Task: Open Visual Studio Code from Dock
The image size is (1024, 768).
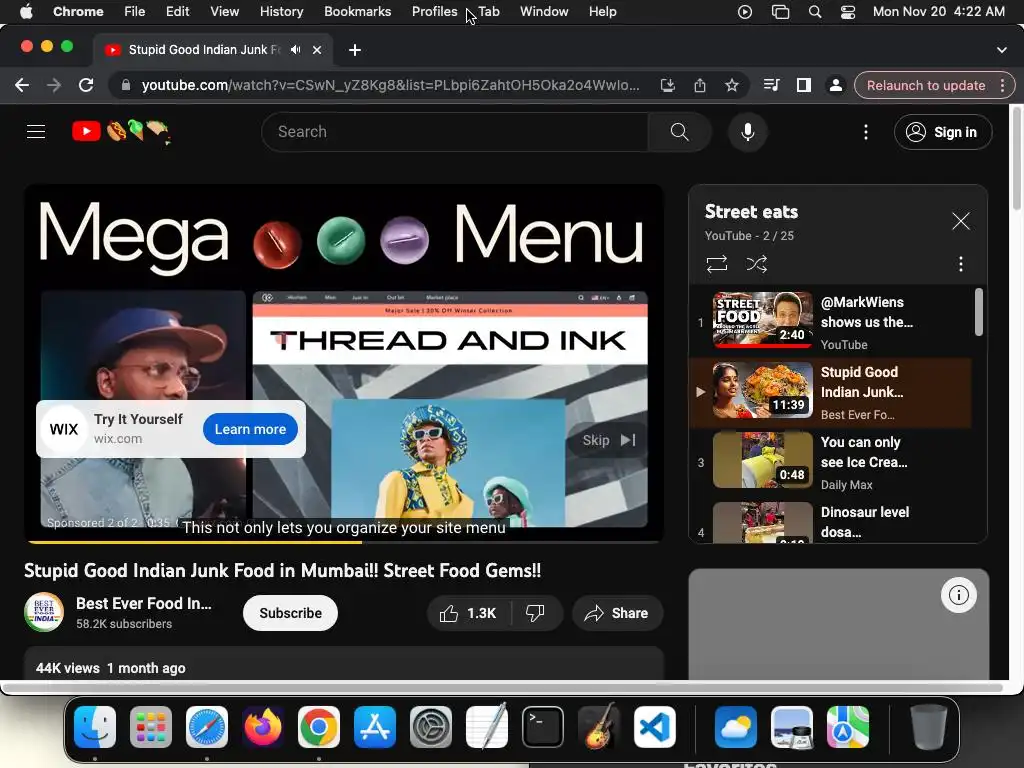Action: (x=654, y=727)
